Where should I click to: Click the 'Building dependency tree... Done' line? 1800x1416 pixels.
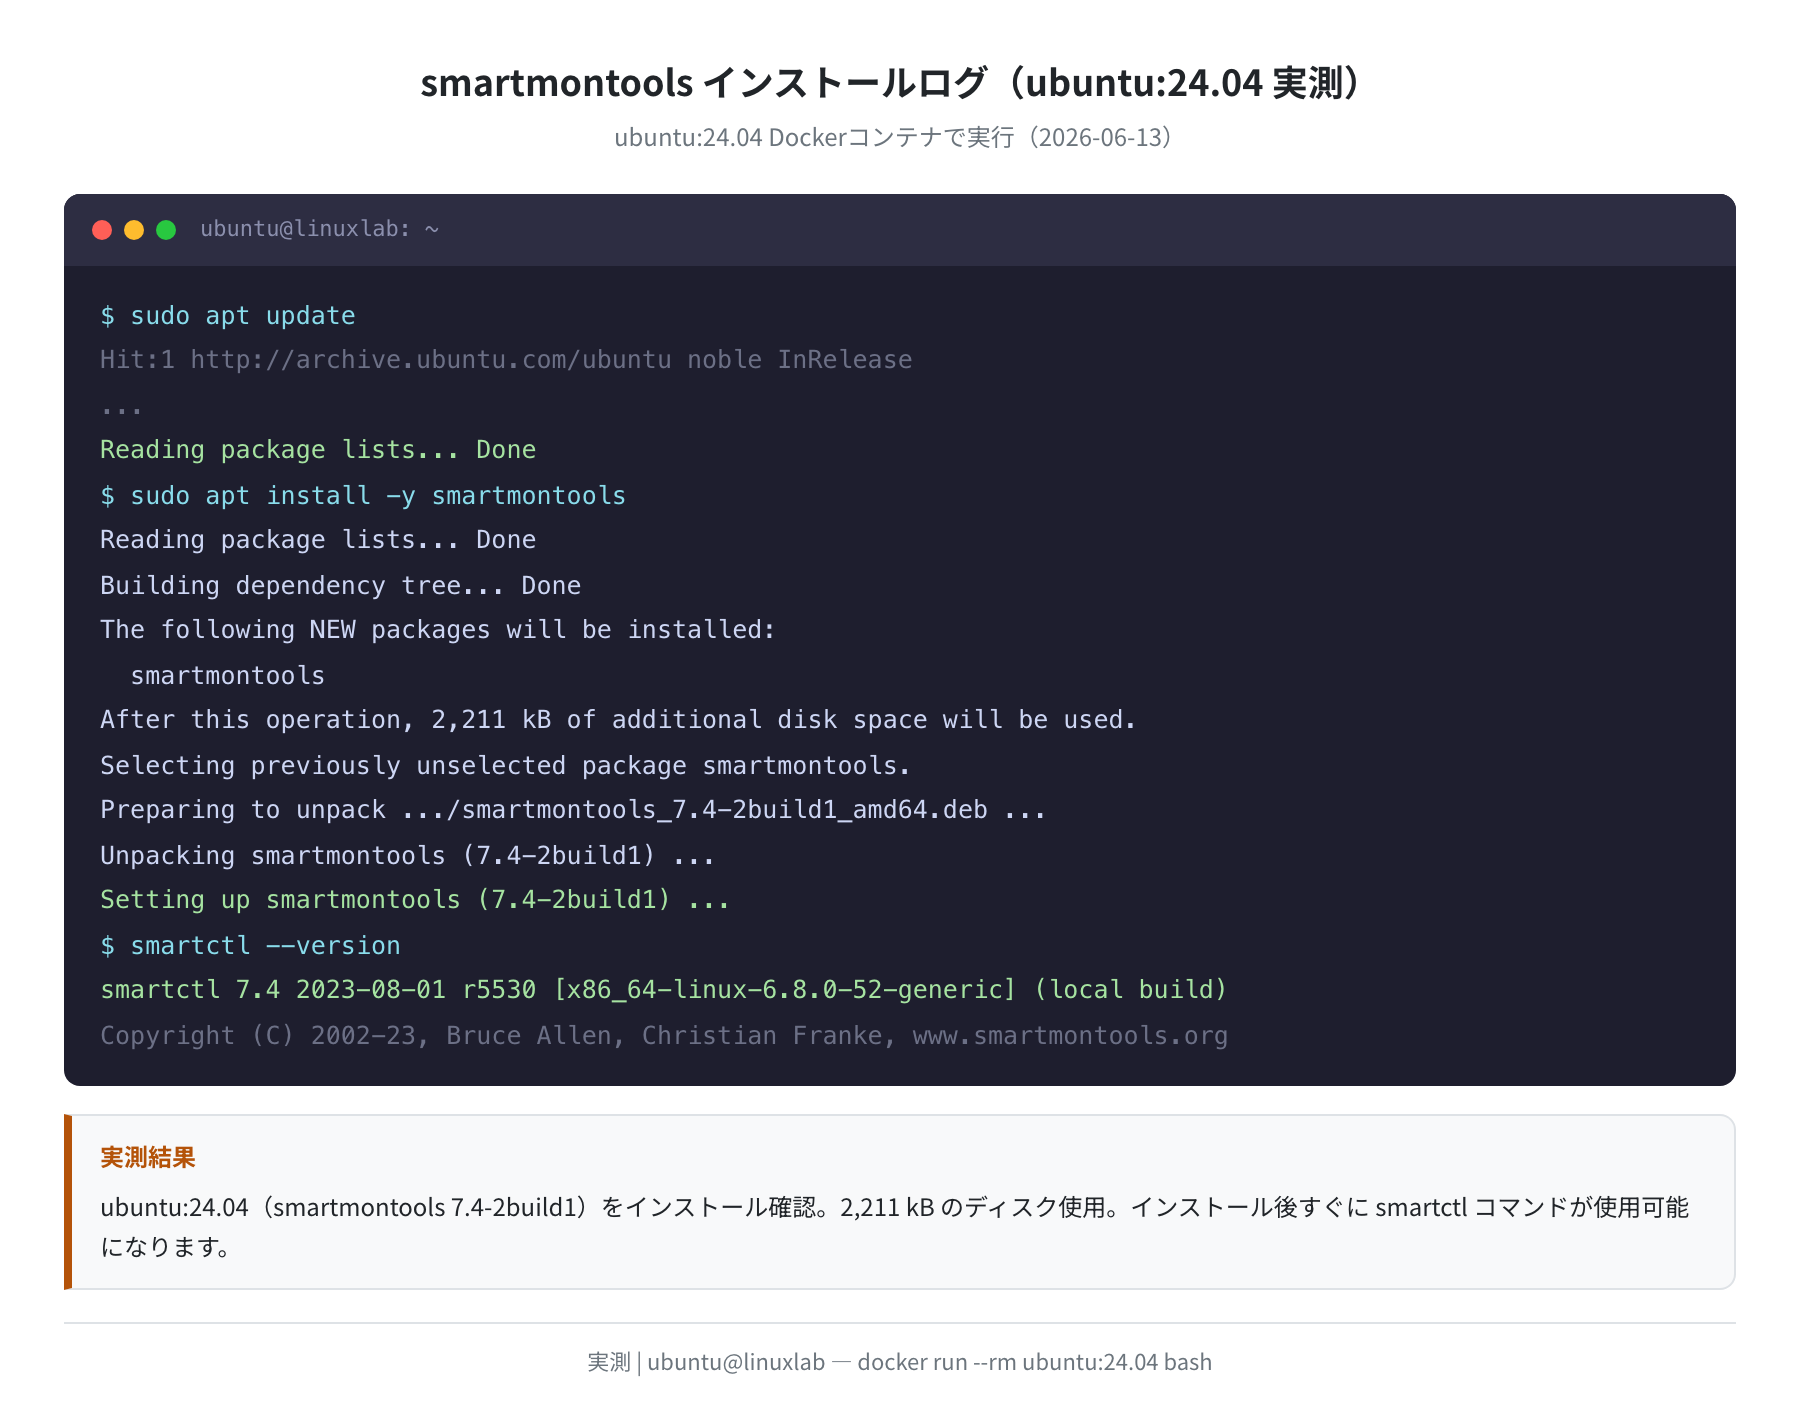coord(340,586)
